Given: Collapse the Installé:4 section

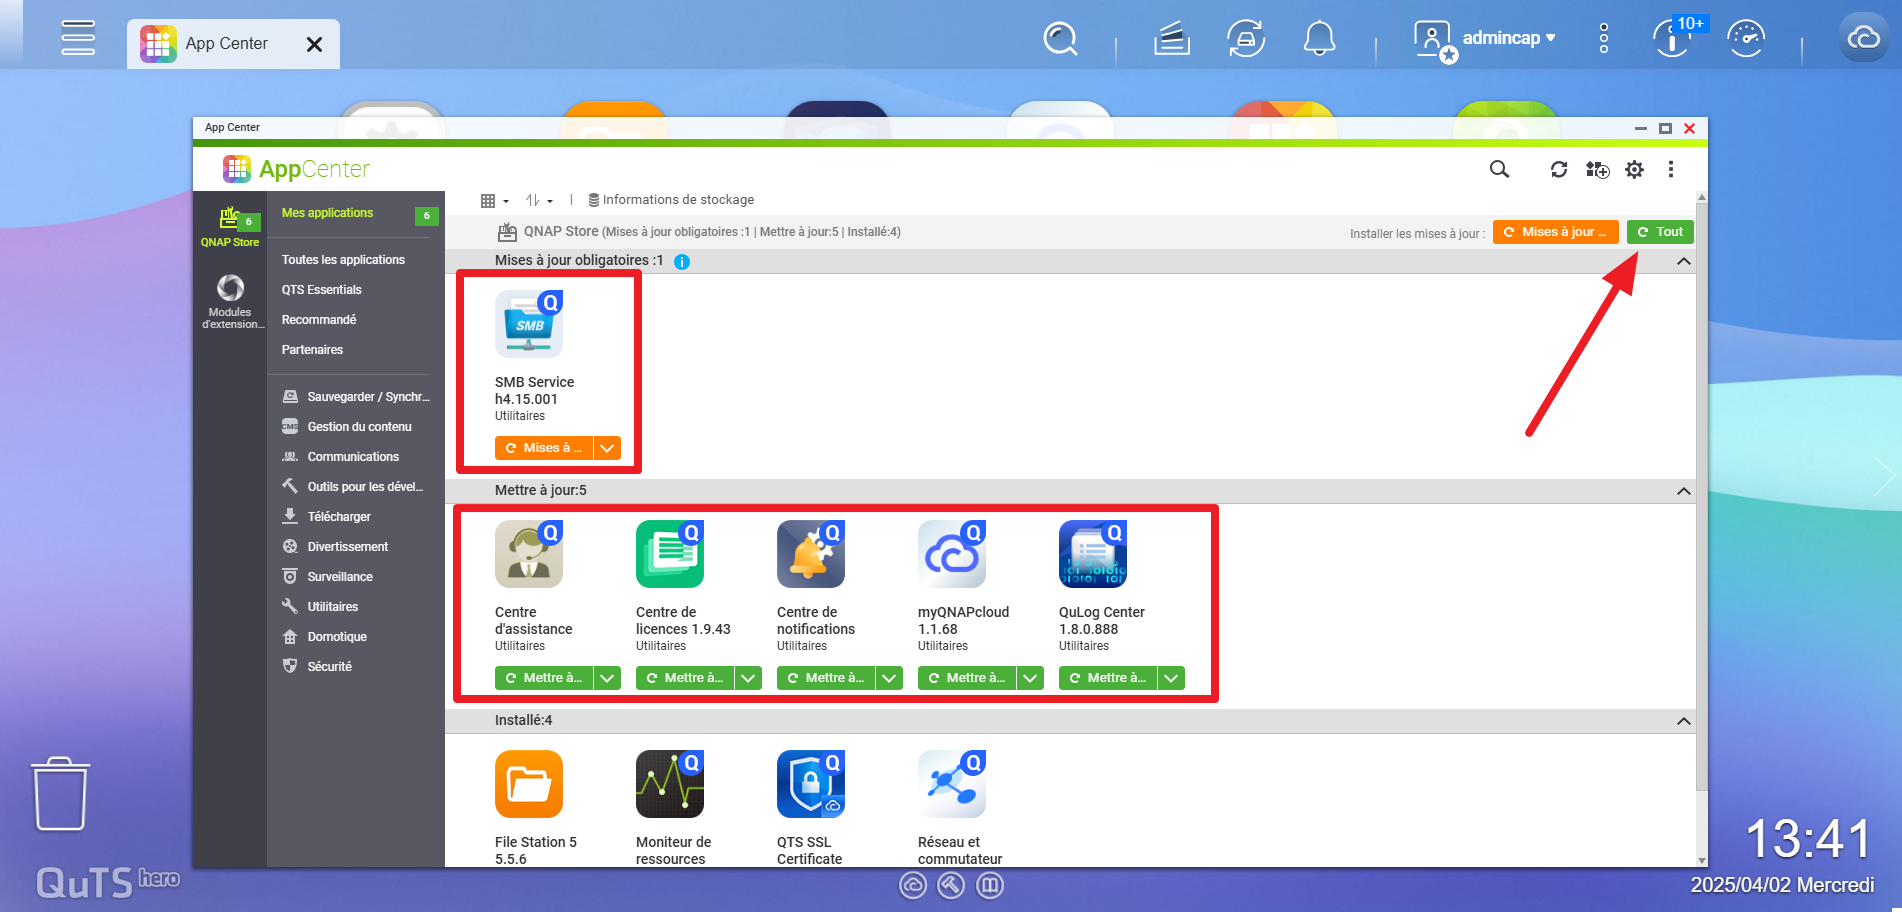Looking at the screenshot, I should click(1684, 721).
